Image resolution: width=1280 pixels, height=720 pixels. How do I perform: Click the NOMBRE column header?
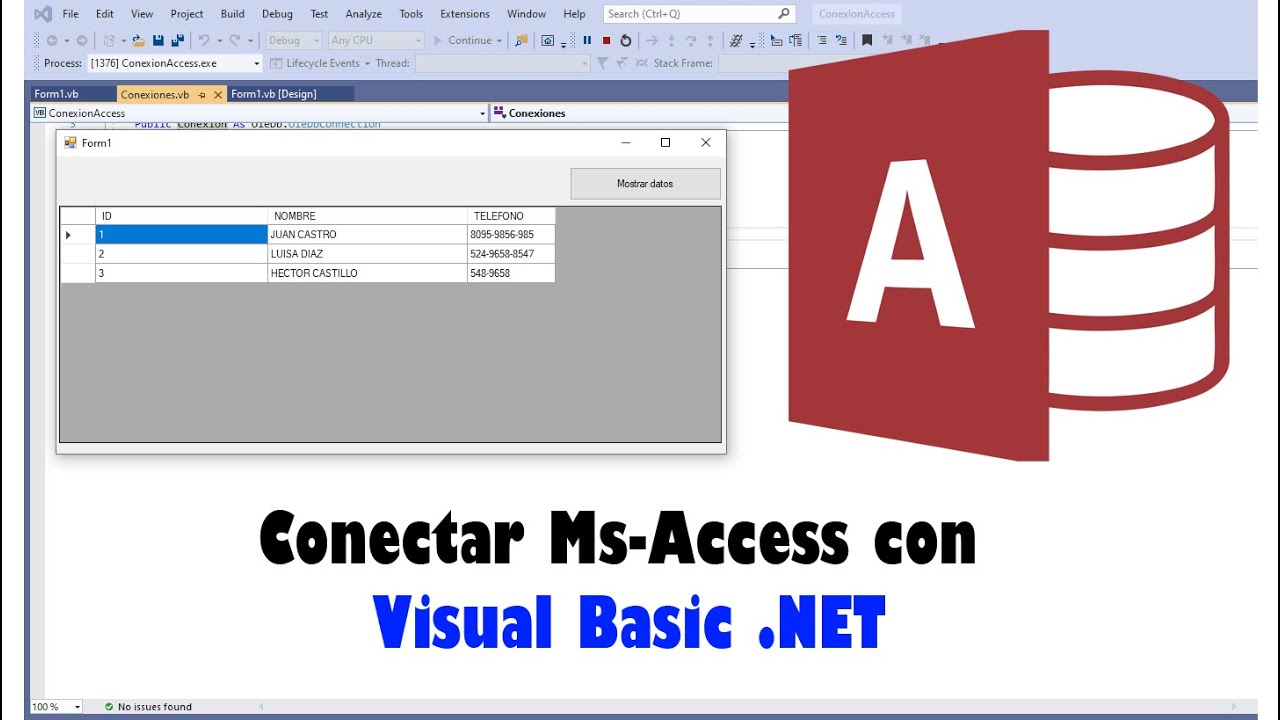(367, 216)
